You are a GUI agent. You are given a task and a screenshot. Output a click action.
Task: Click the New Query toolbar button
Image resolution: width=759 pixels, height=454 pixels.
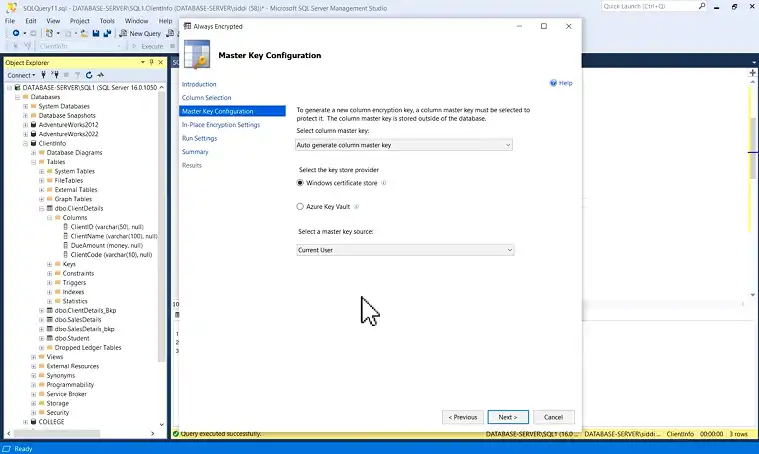140,33
